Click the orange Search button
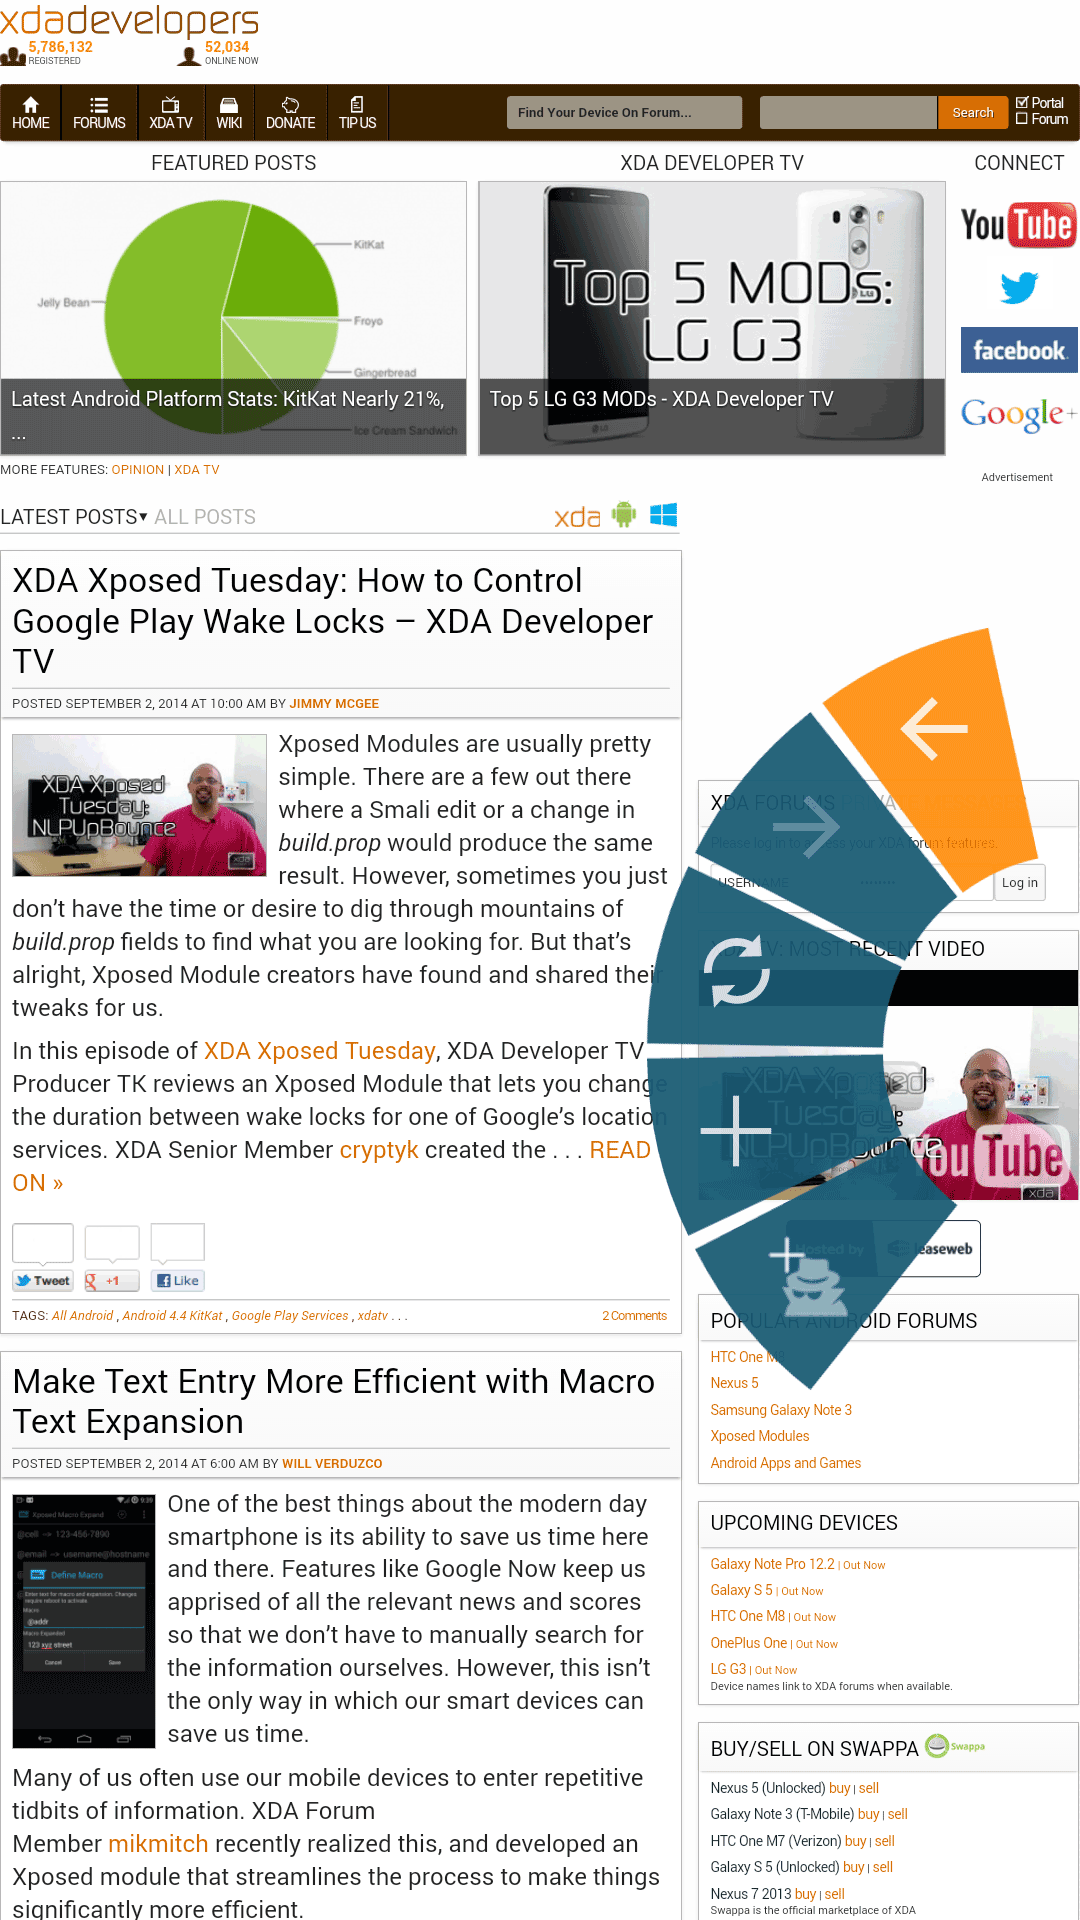 pyautogui.click(x=972, y=113)
